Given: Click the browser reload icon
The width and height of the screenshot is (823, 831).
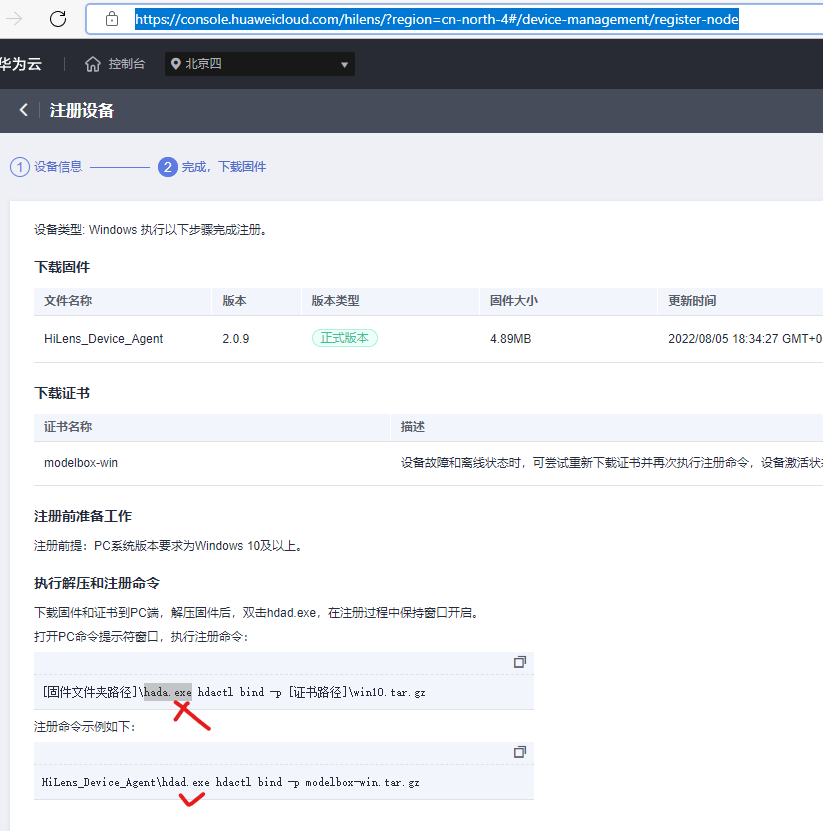Looking at the screenshot, I should [58, 19].
